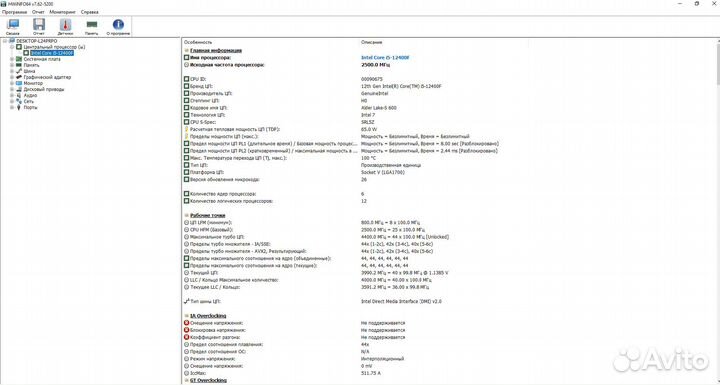This screenshot has width=720, height=385.
Task: Expand the Шина tree node
Action: (x=12, y=71)
